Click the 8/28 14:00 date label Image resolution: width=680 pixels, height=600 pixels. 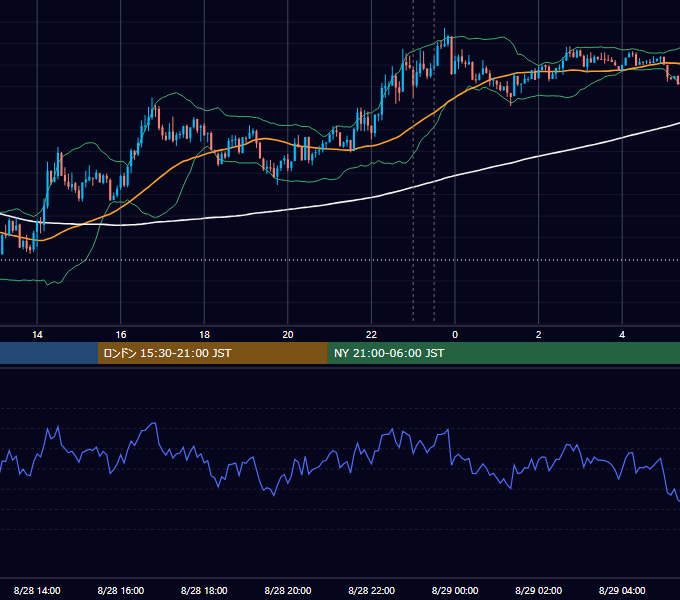point(37,590)
